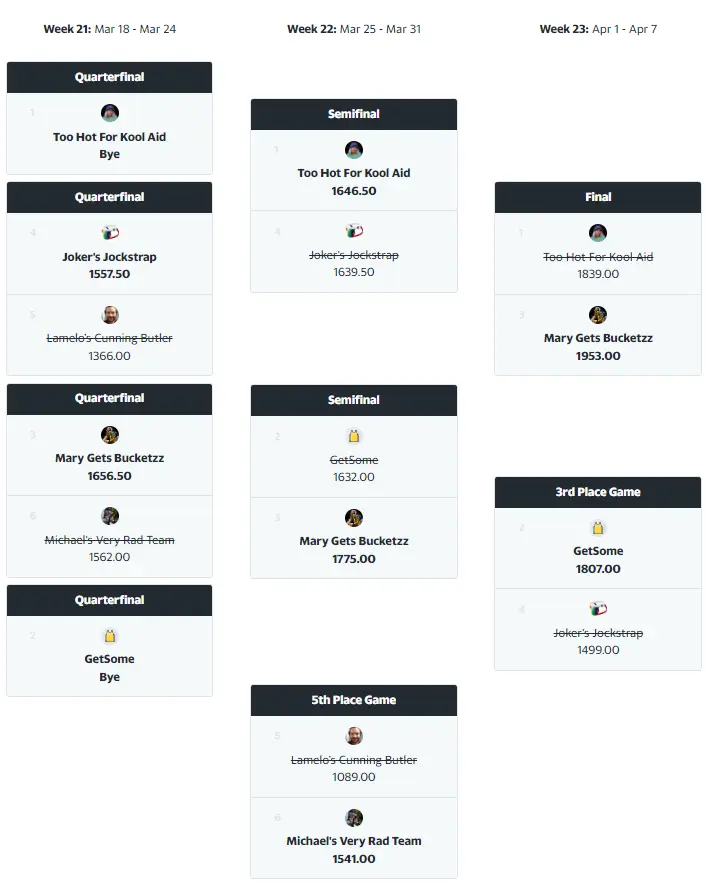This screenshot has width=706, height=883.
Task: Select GetSome's avatar in the Semifinal matchup
Action: point(354,437)
